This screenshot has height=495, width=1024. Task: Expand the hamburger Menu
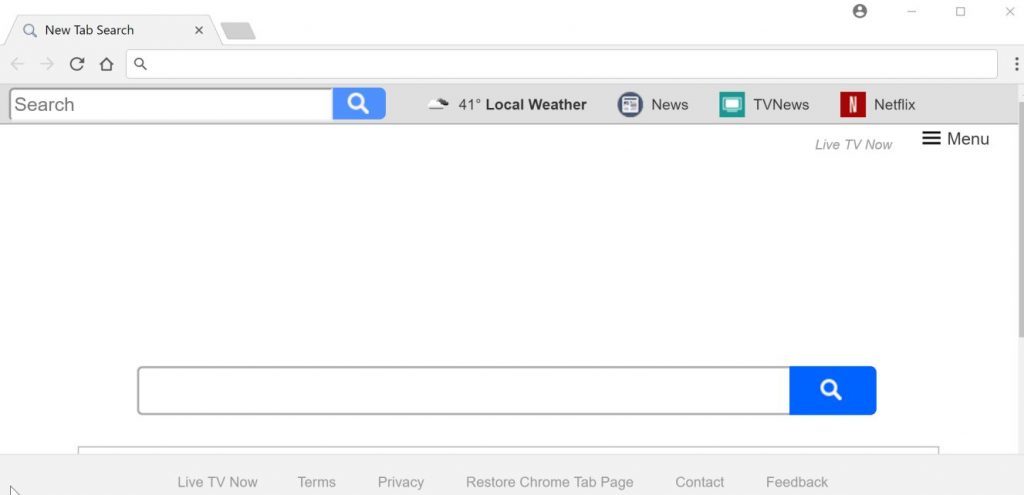(x=955, y=138)
